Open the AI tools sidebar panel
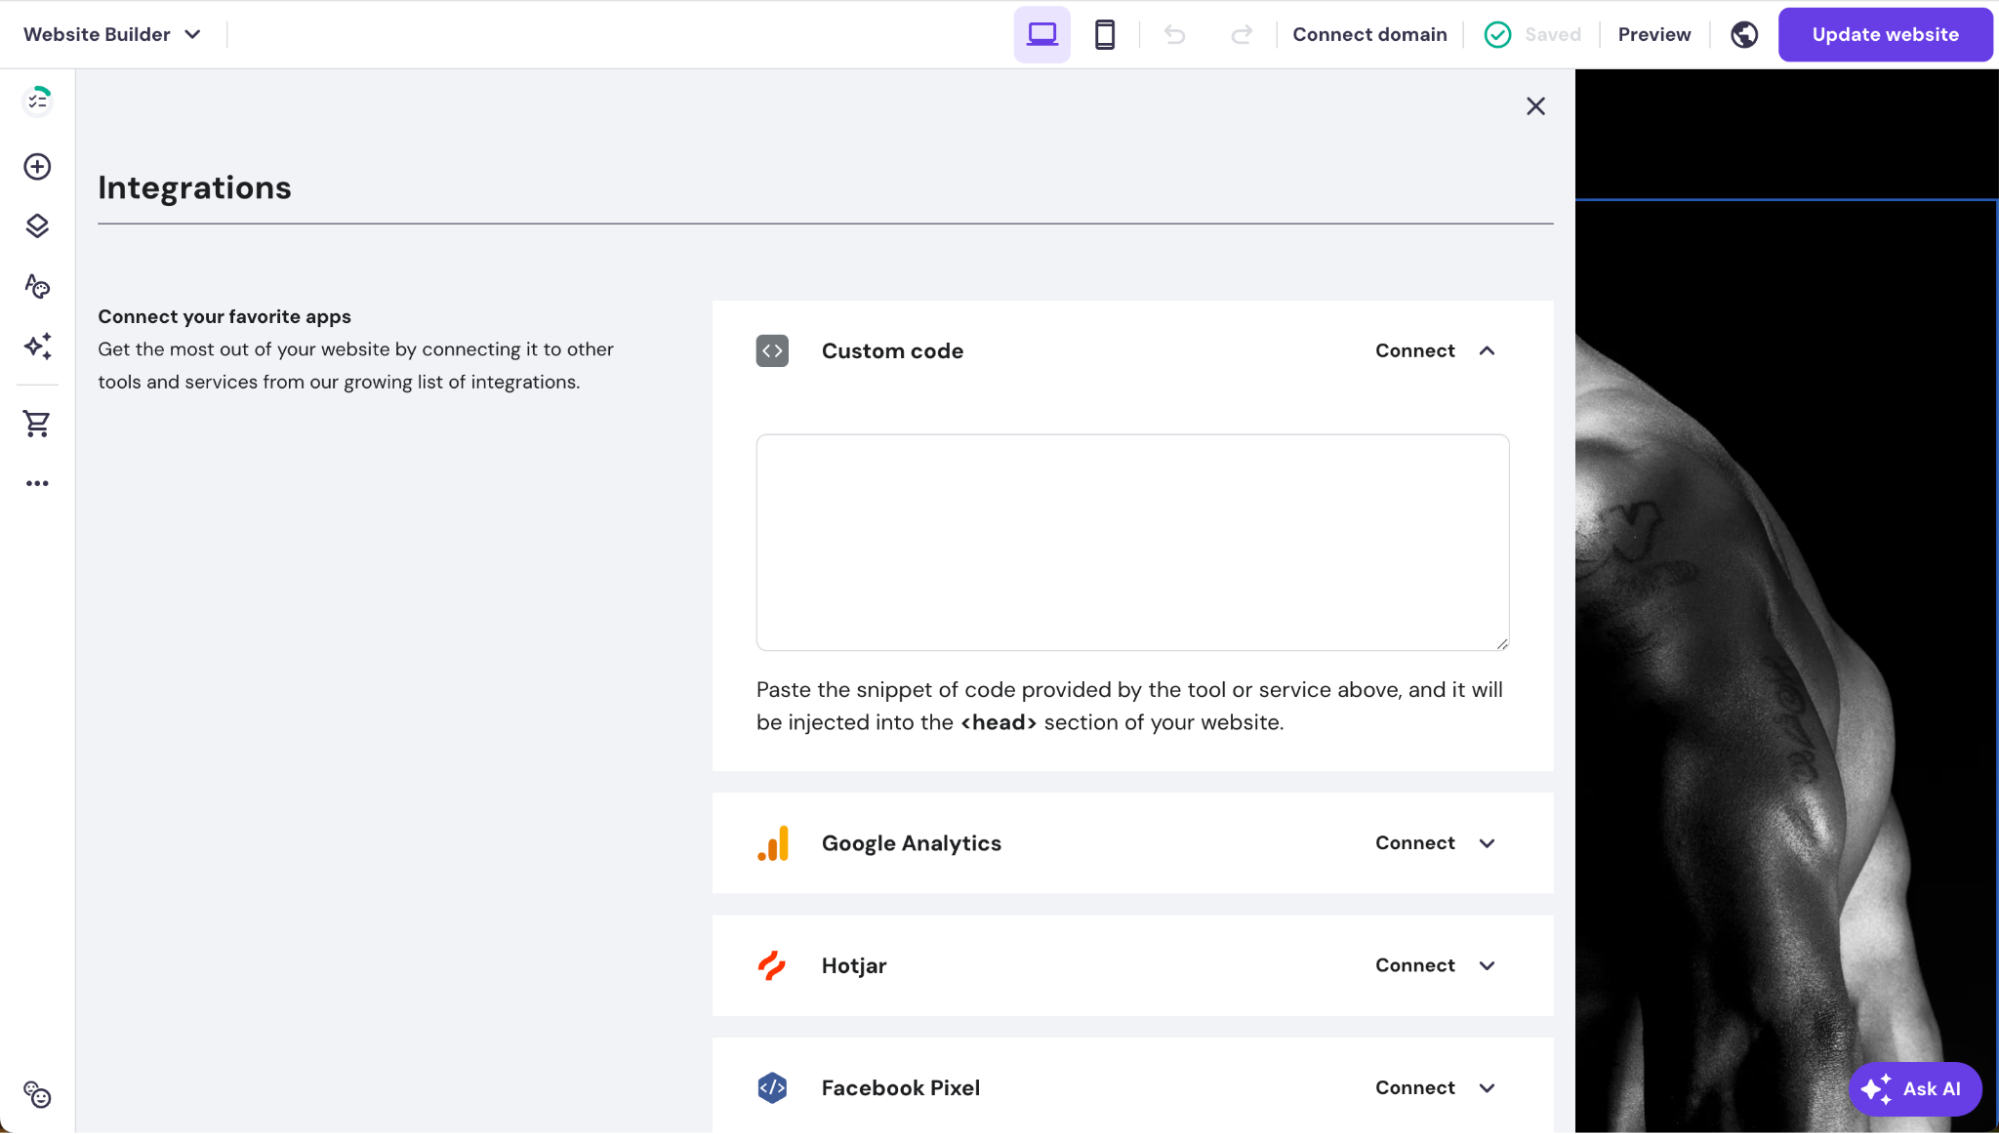 (x=37, y=346)
